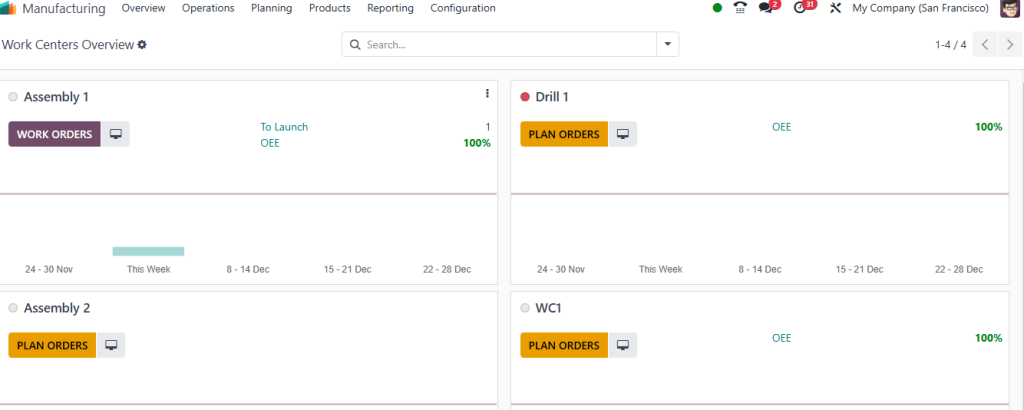Image resolution: width=1024 pixels, height=410 pixels.
Task: Open the Planning menu
Action: tap(272, 8)
